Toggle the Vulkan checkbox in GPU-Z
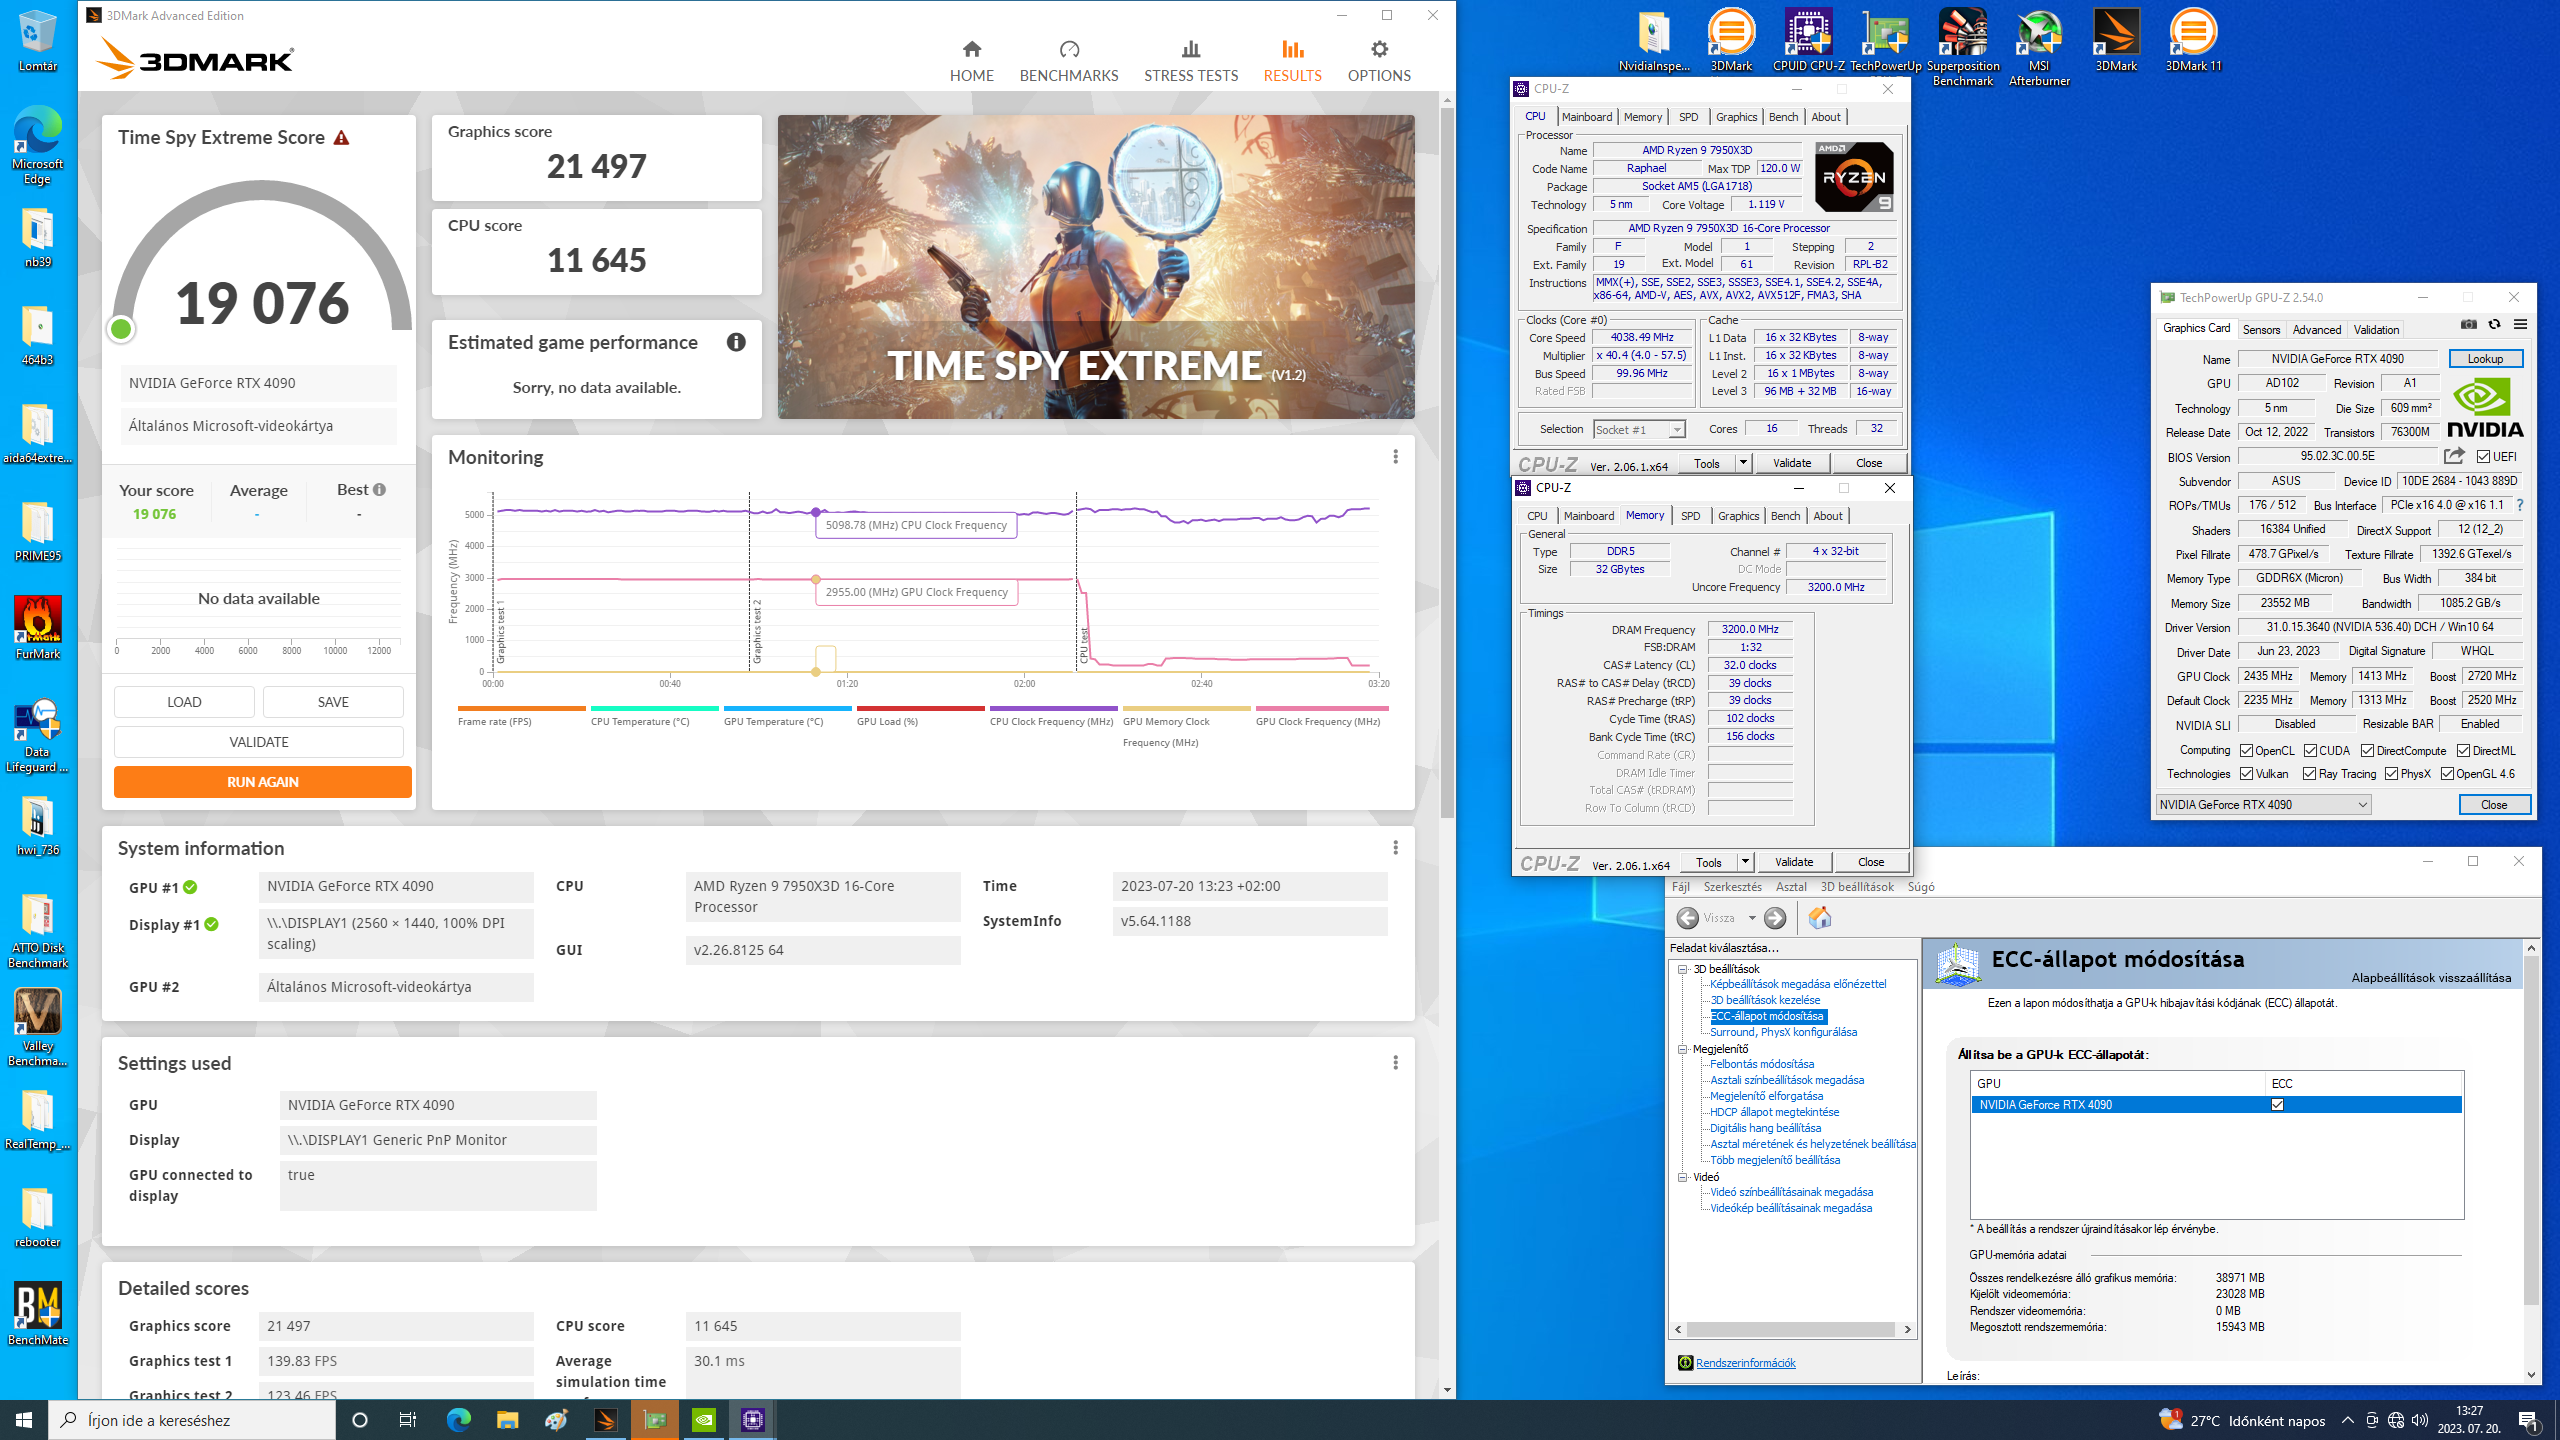This screenshot has width=2560, height=1440. 2246,773
